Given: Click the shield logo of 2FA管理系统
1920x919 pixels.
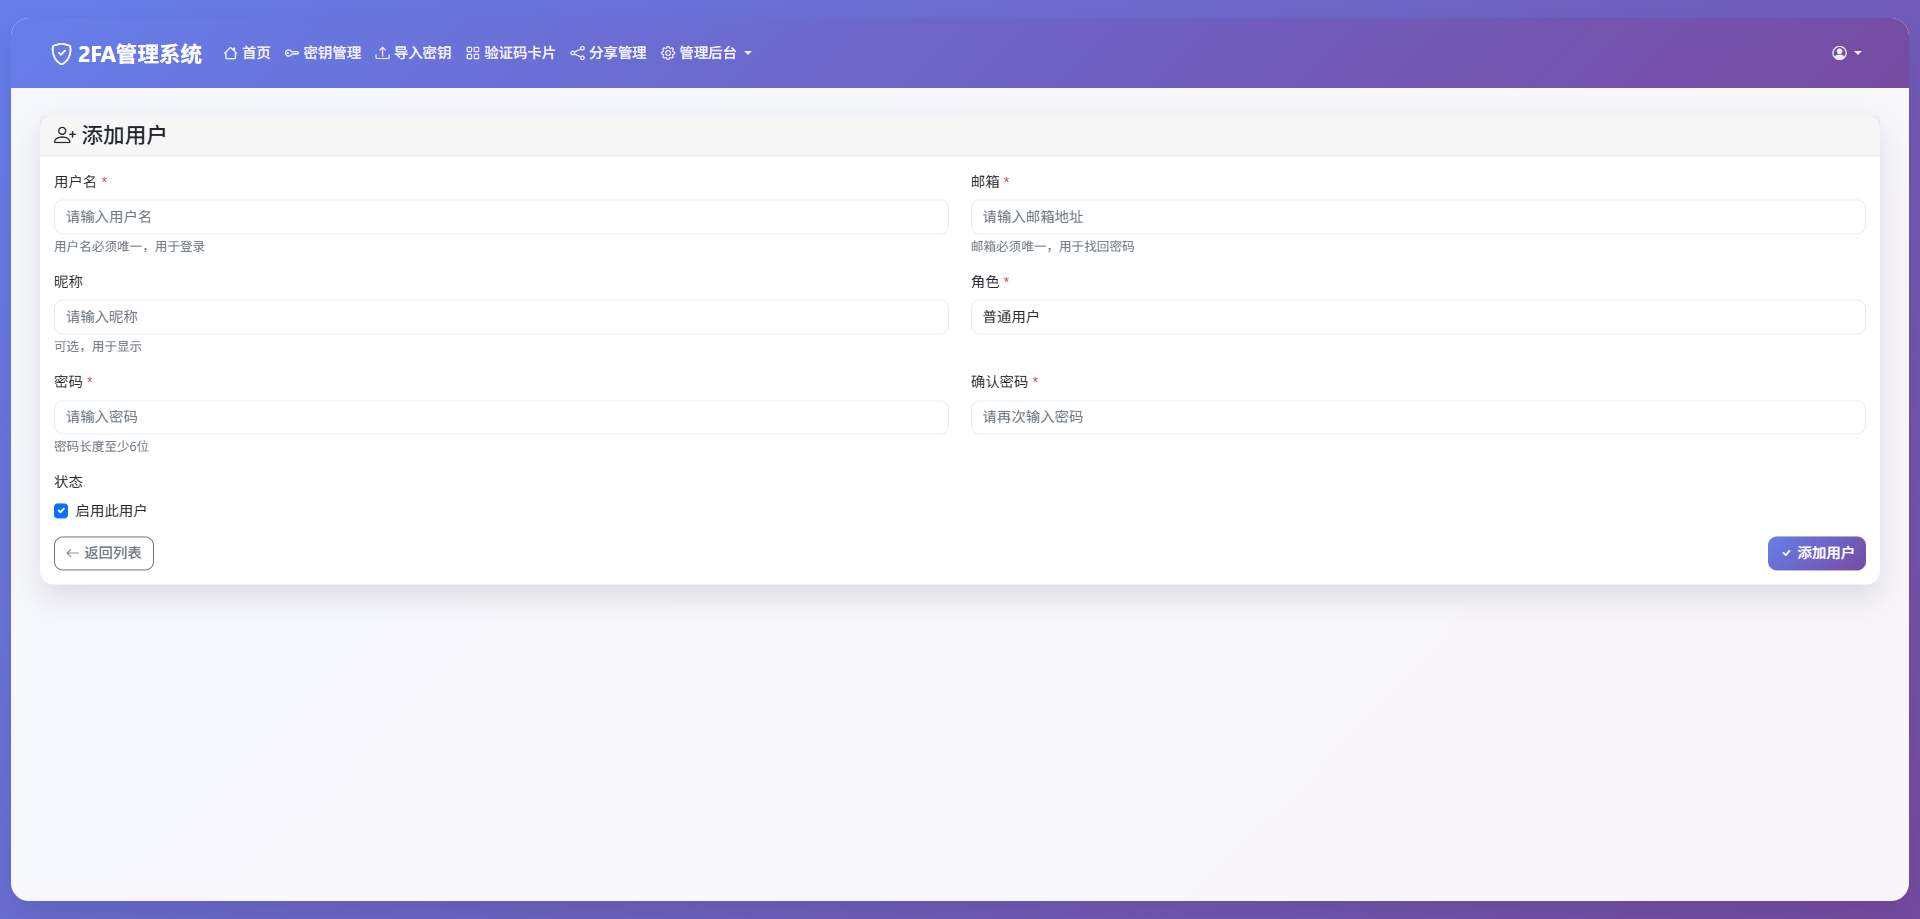Looking at the screenshot, I should [61, 52].
